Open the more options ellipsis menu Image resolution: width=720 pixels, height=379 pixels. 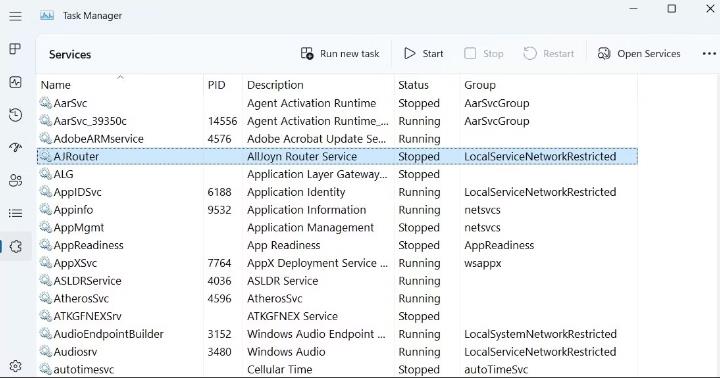pos(709,54)
